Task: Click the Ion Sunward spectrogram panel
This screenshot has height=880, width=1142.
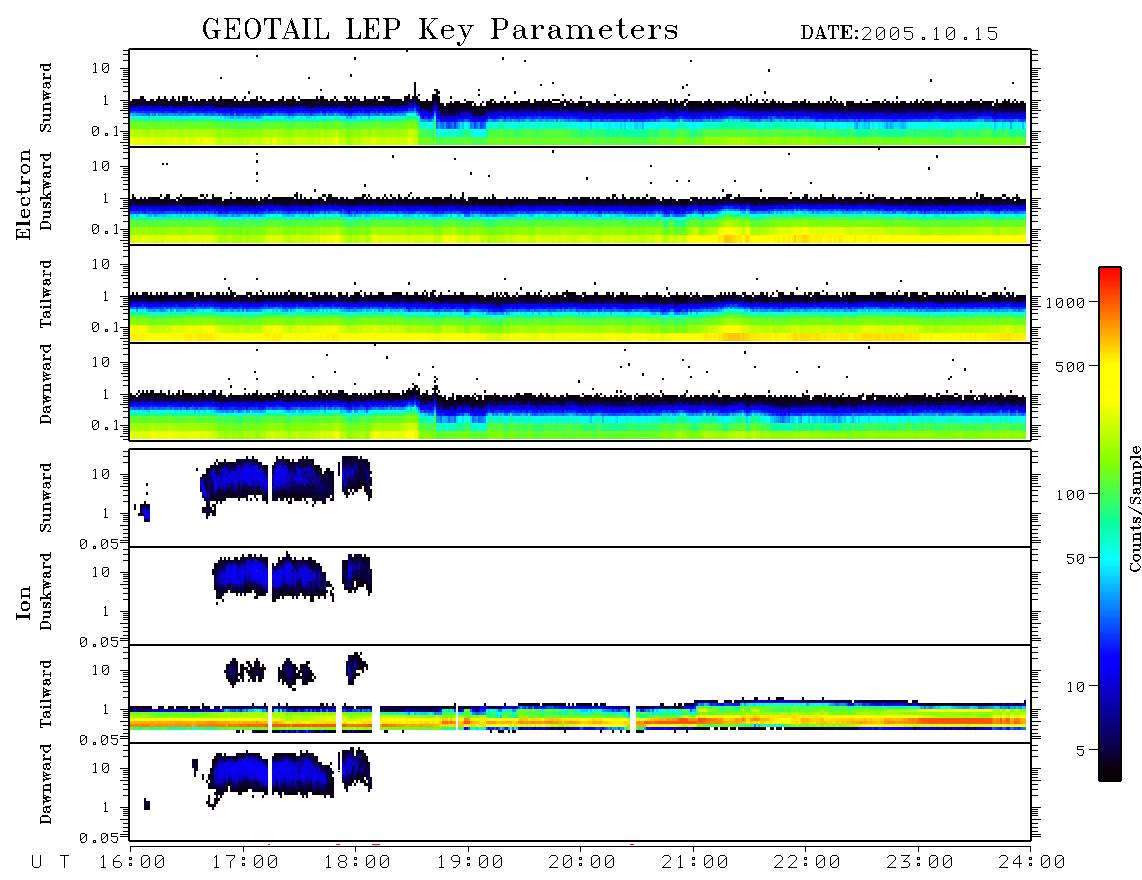Action: click(x=580, y=498)
